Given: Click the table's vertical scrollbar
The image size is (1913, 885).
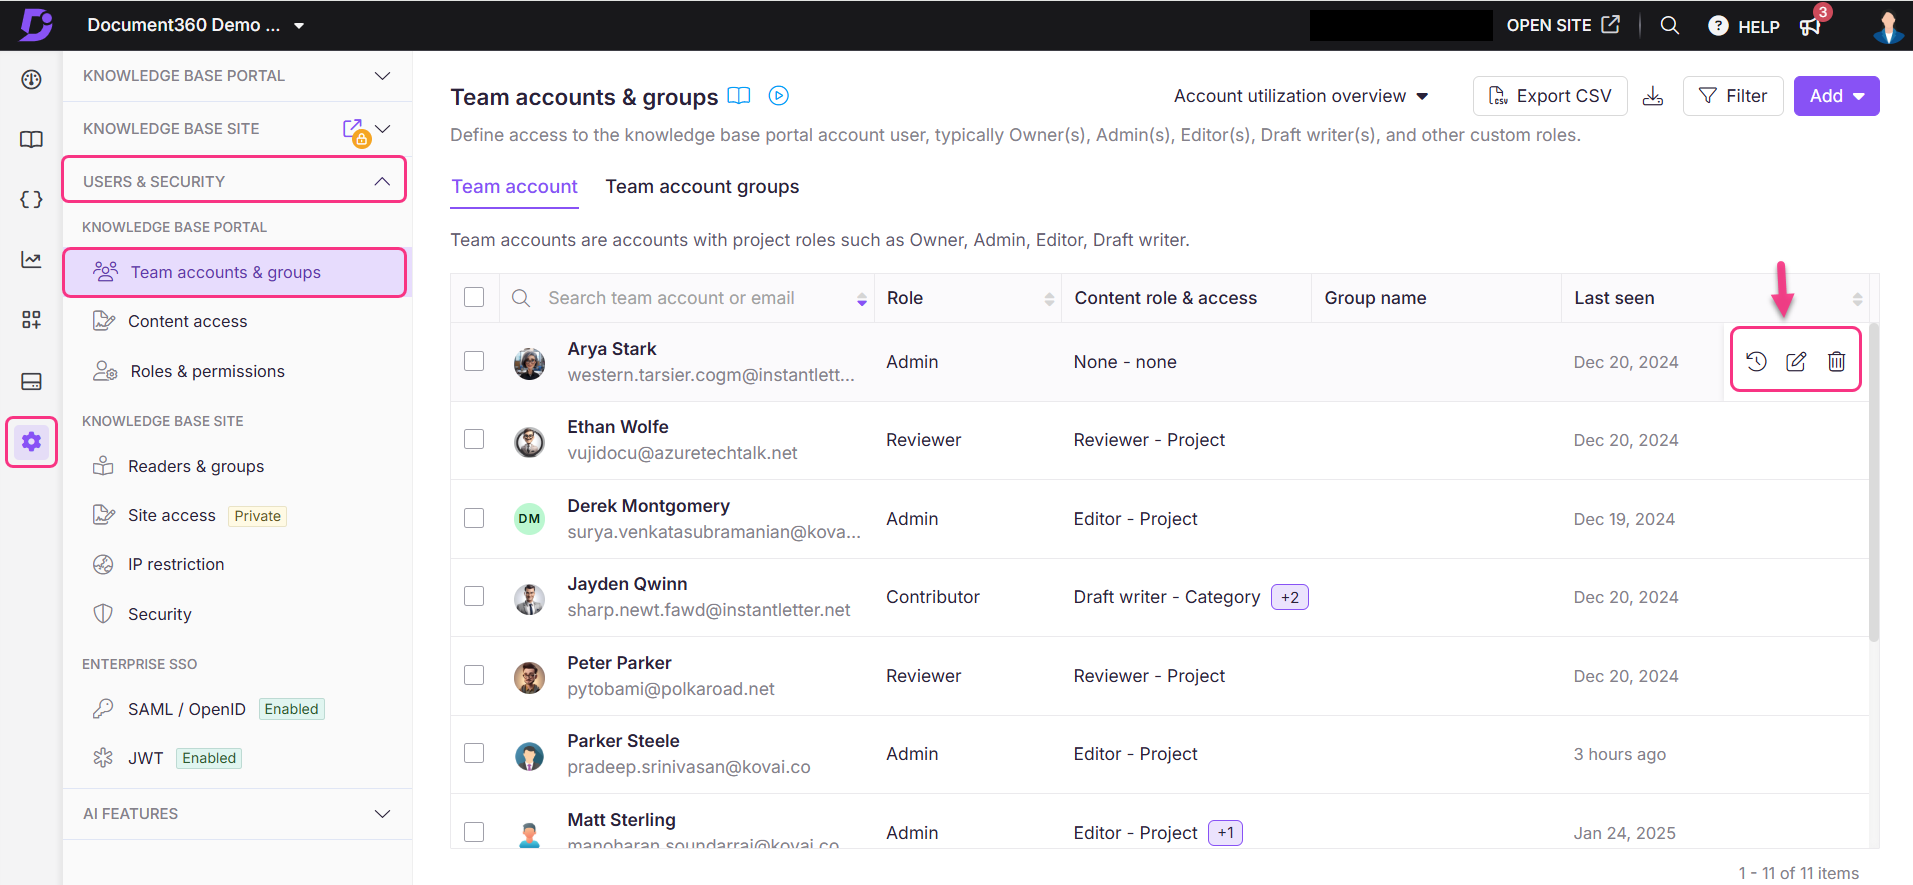Looking at the screenshot, I should pos(1874,480).
